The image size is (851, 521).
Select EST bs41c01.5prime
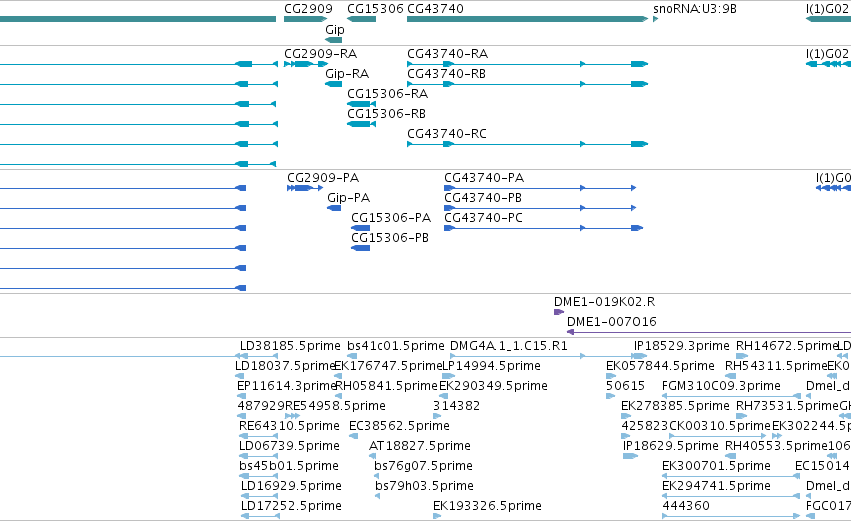point(396,346)
